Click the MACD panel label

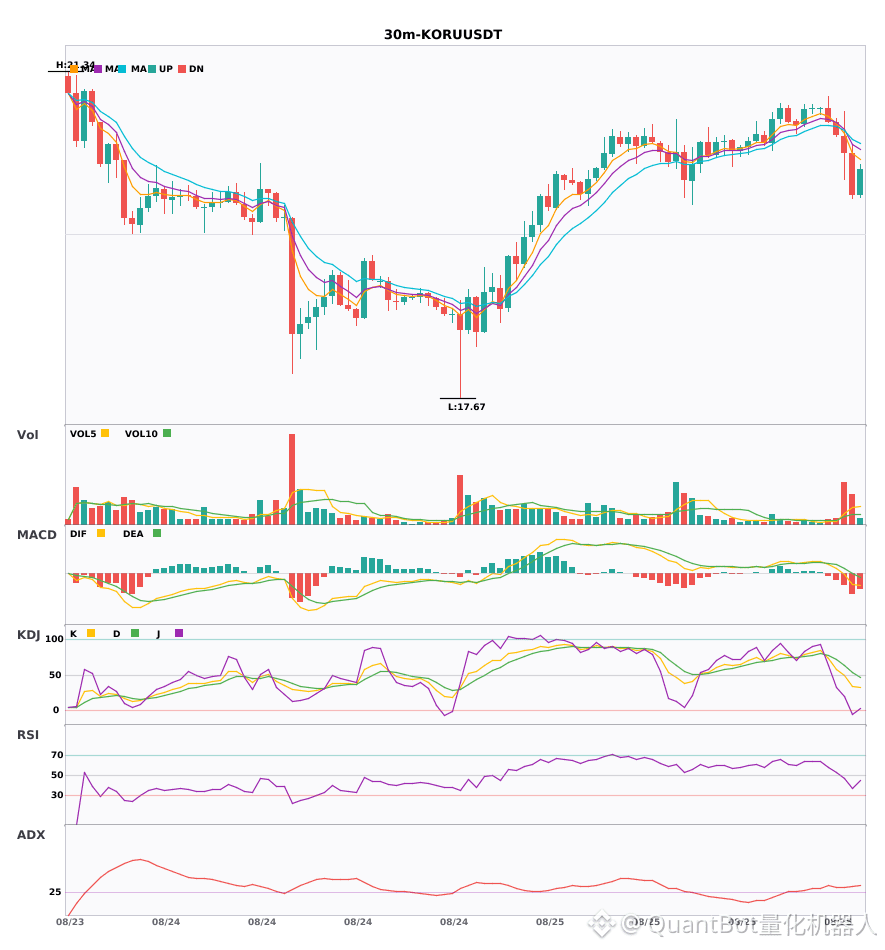click(x=36, y=535)
